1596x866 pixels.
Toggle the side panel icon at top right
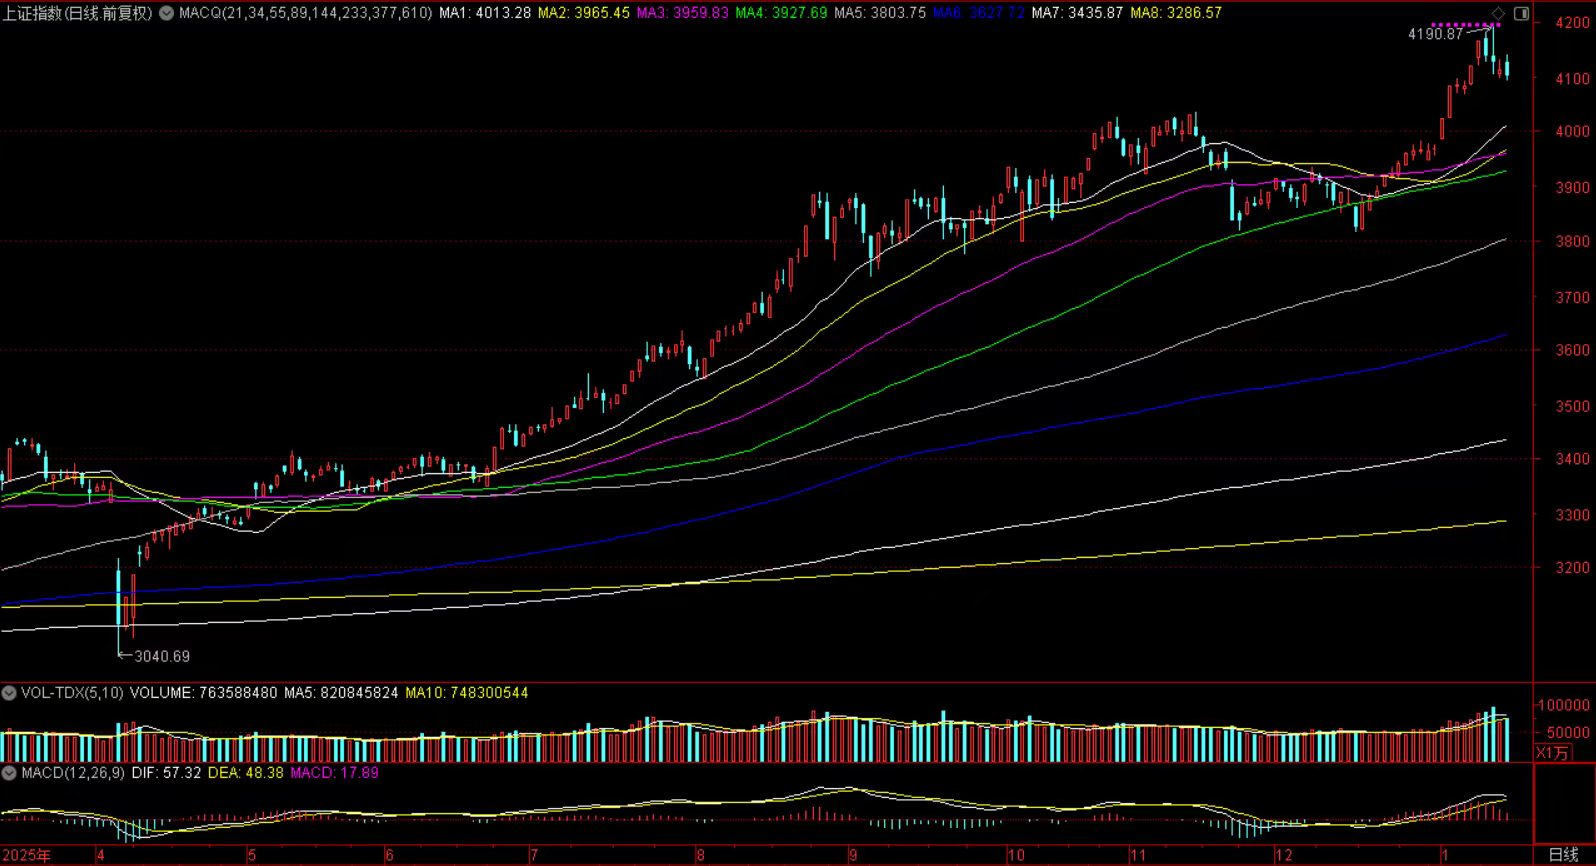(1521, 13)
